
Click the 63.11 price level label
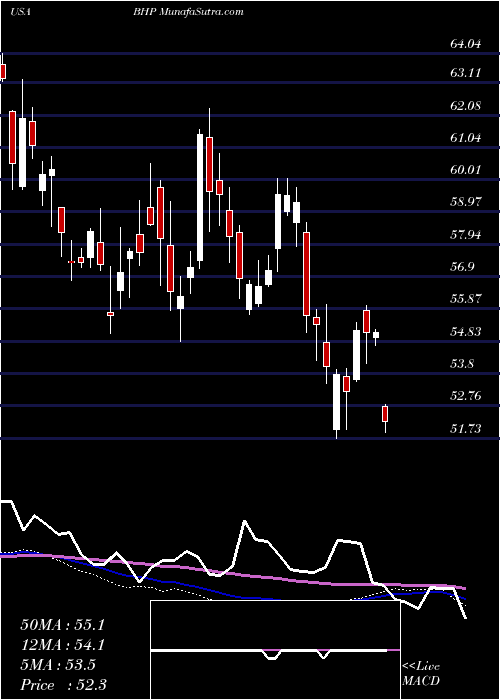coord(466,72)
